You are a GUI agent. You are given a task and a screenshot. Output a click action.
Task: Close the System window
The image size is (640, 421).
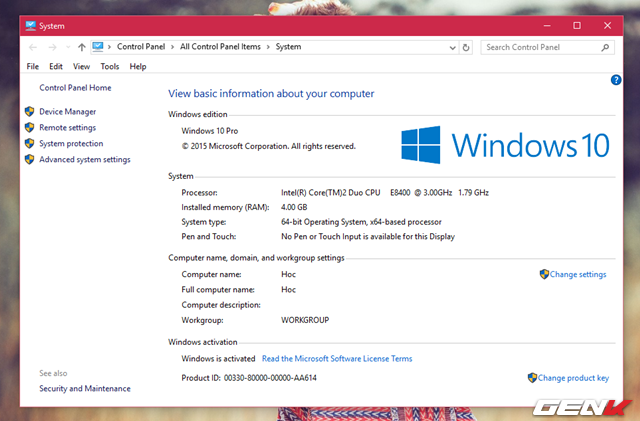[x=607, y=26]
